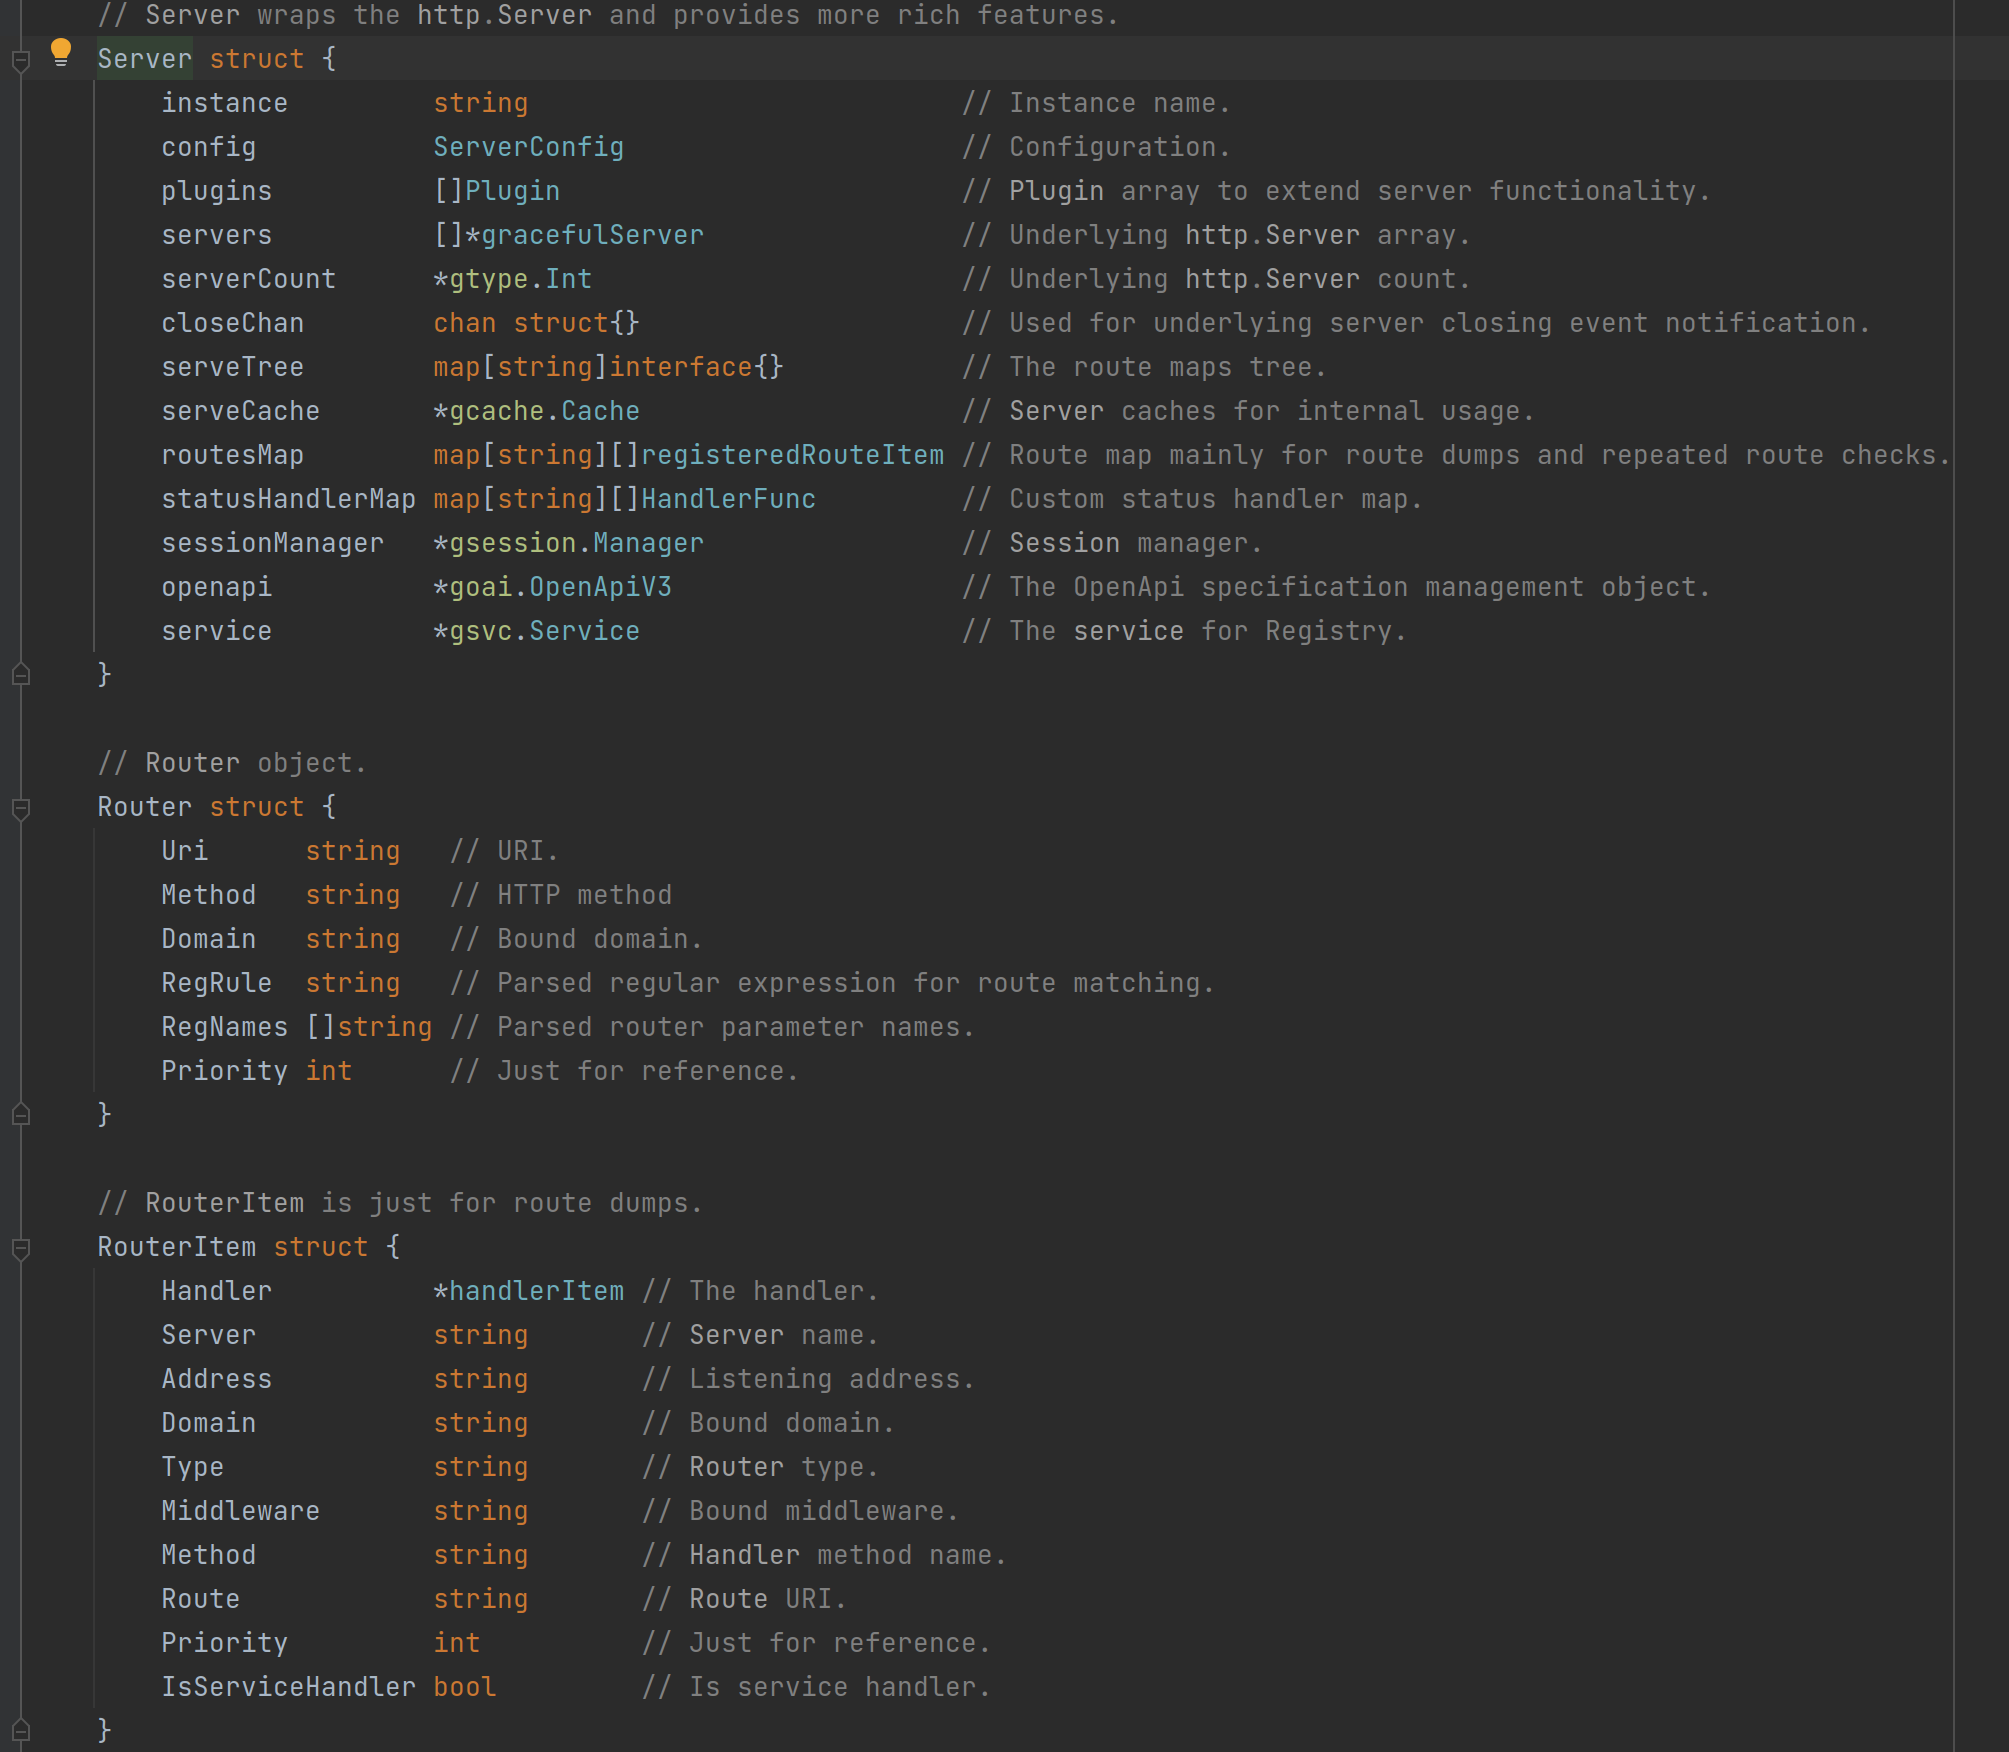Screen dimensions: 2009x1752
Task: Click the sessionManager field name
Action: [272, 543]
